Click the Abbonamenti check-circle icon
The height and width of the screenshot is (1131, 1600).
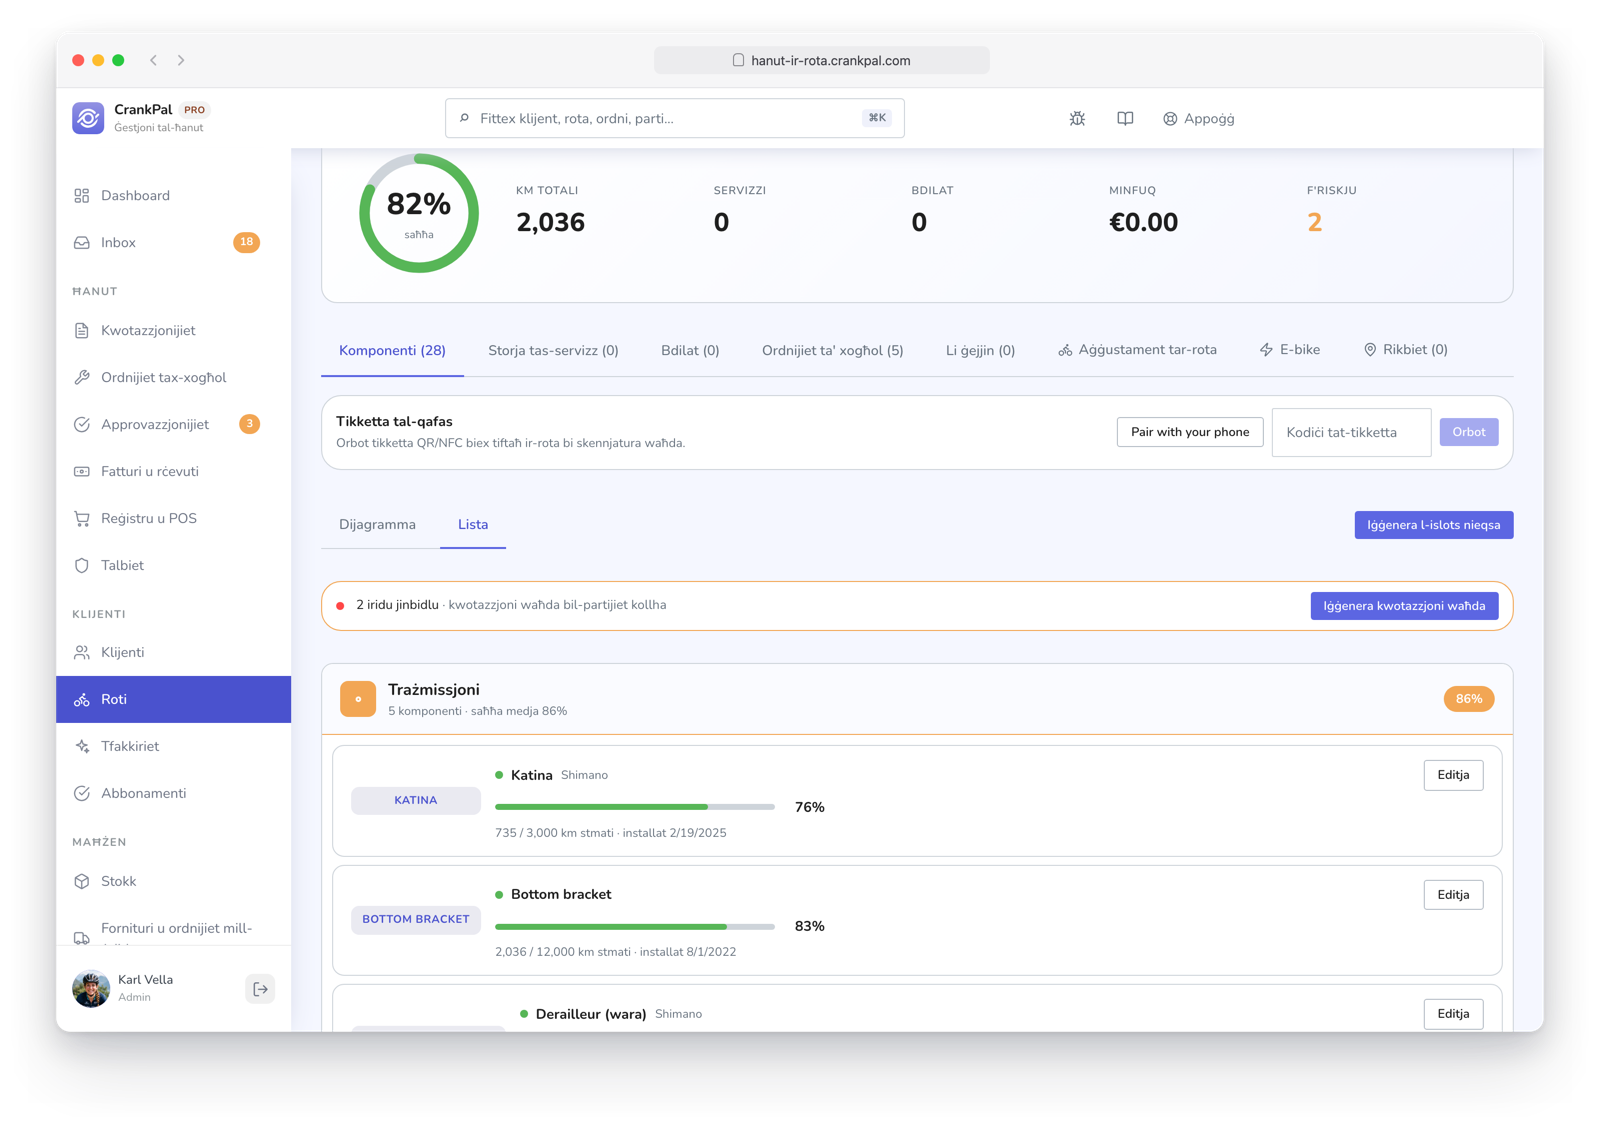click(82, 794)
